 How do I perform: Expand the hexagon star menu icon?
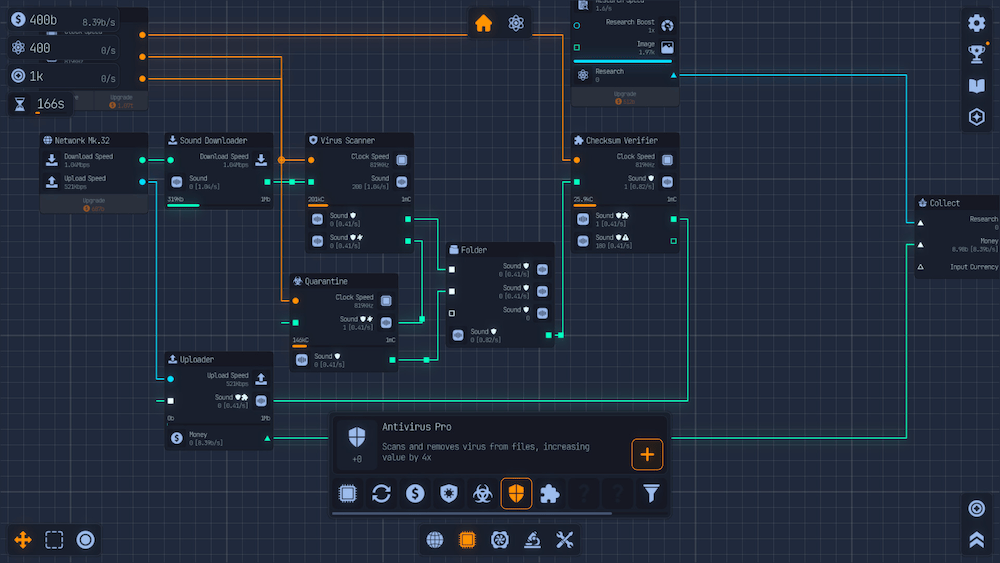977,118
